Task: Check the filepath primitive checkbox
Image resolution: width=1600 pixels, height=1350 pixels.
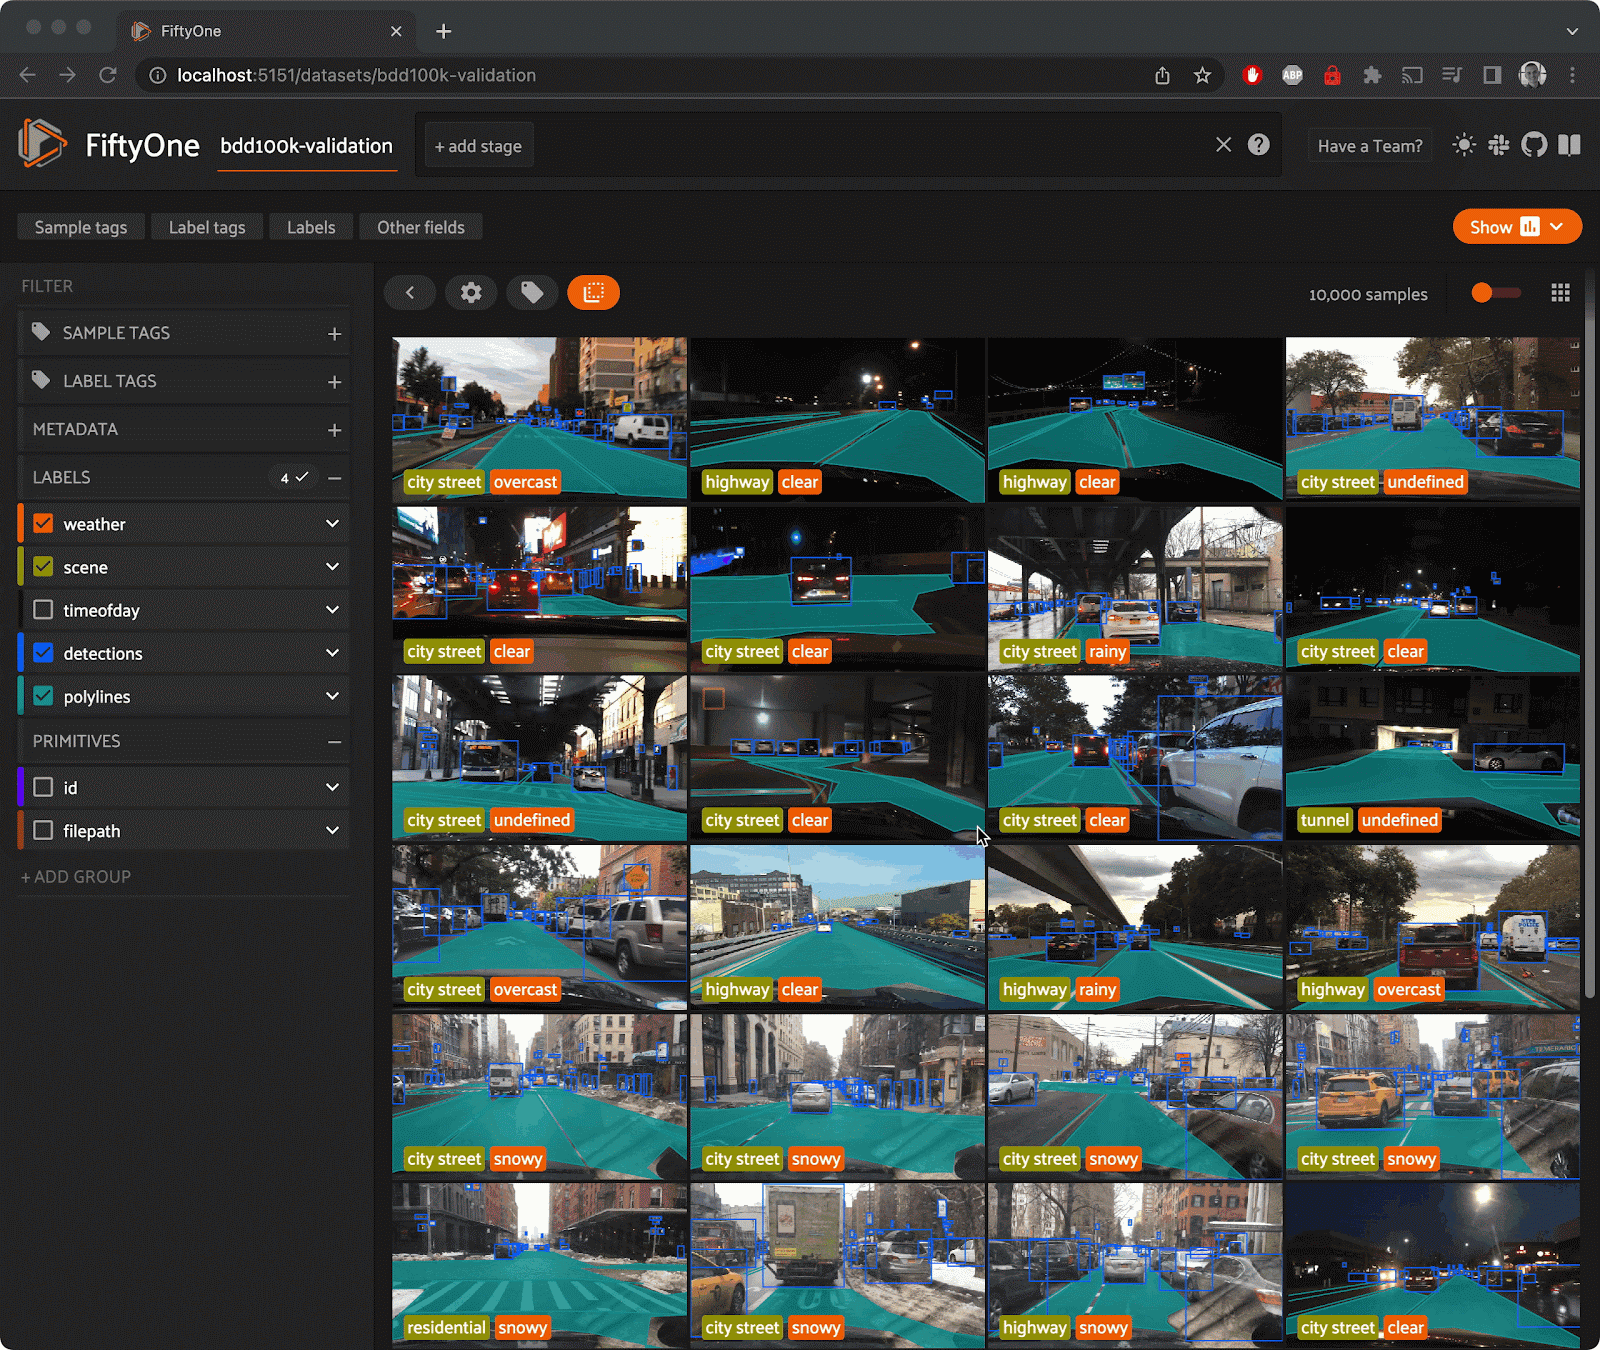Action: click(43, 830)
